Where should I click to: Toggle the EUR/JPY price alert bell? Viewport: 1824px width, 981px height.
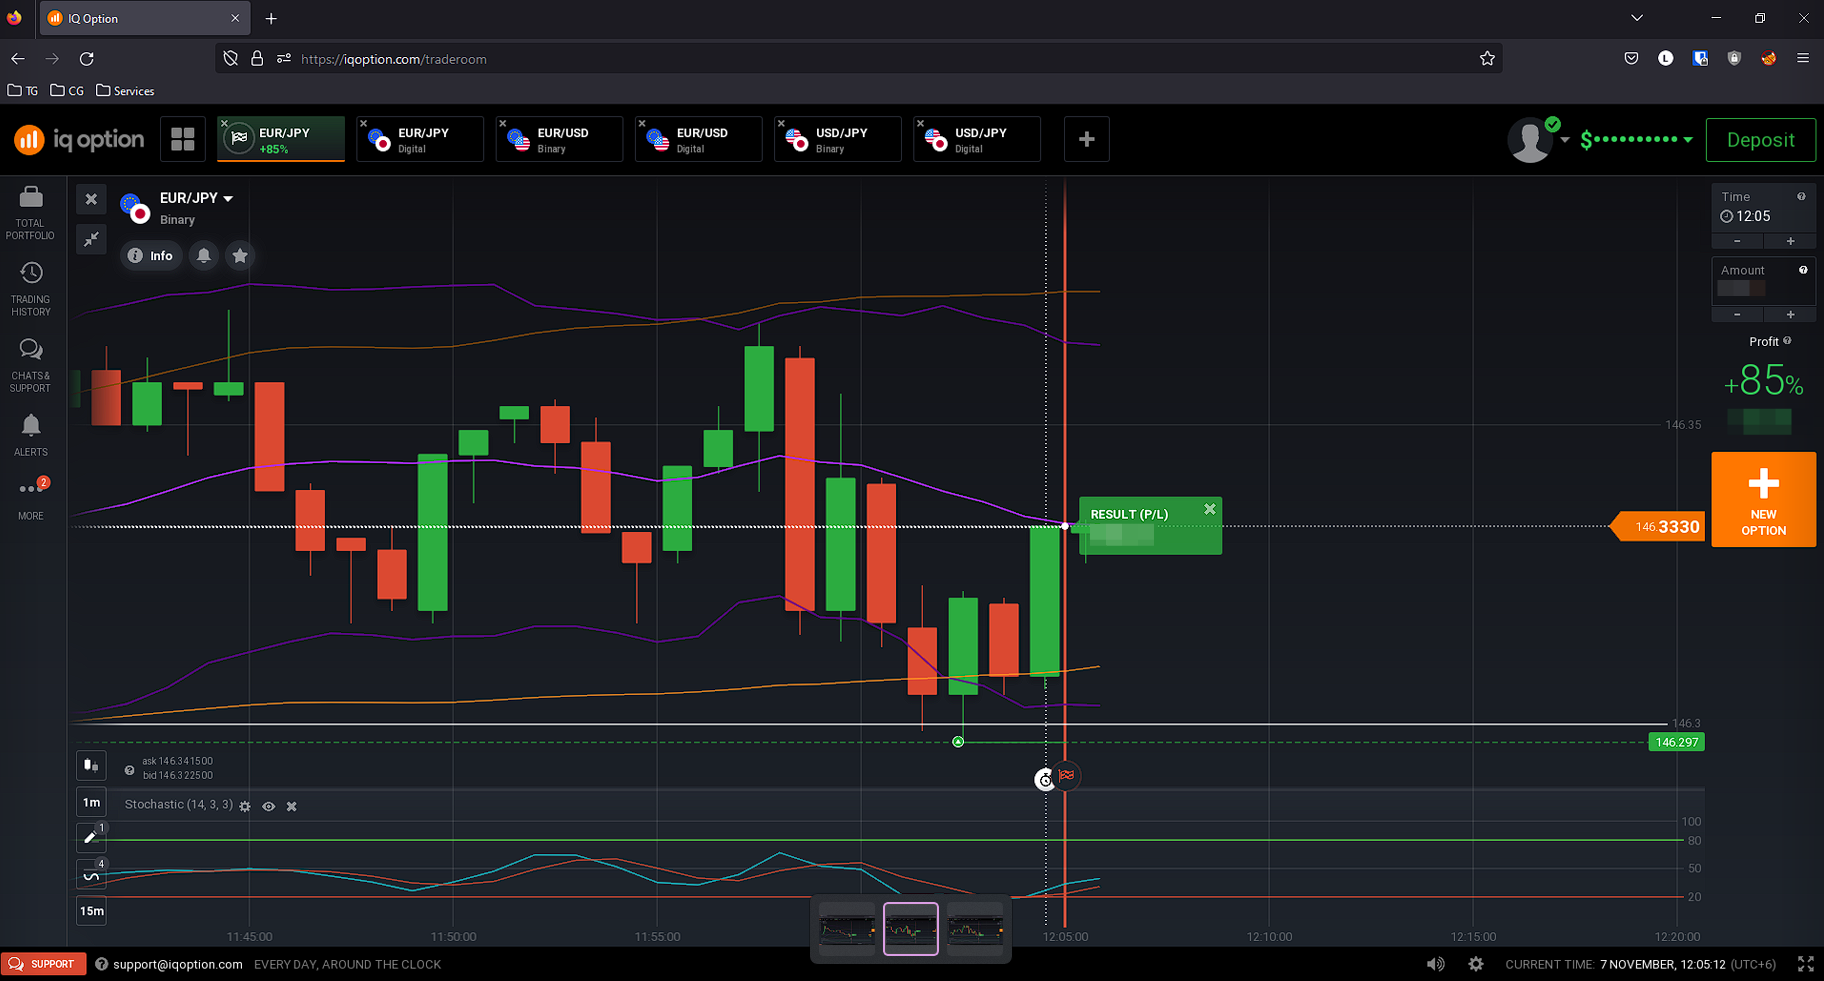click(204, 256)
